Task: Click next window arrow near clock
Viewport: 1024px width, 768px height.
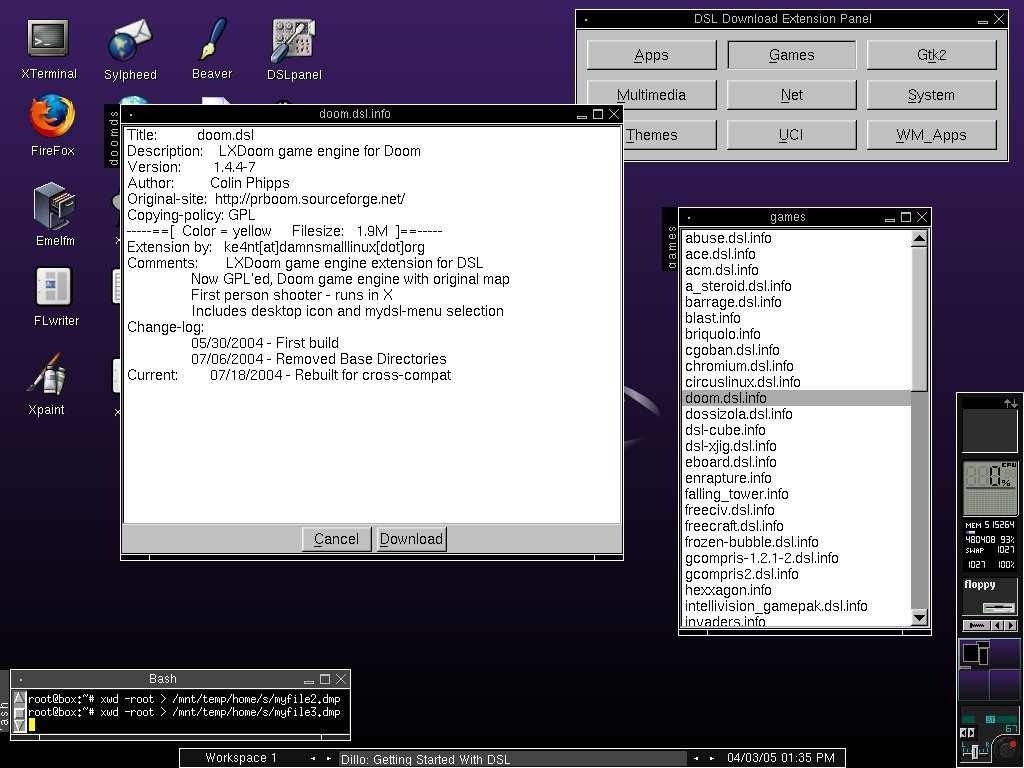Action: (712, 758)
